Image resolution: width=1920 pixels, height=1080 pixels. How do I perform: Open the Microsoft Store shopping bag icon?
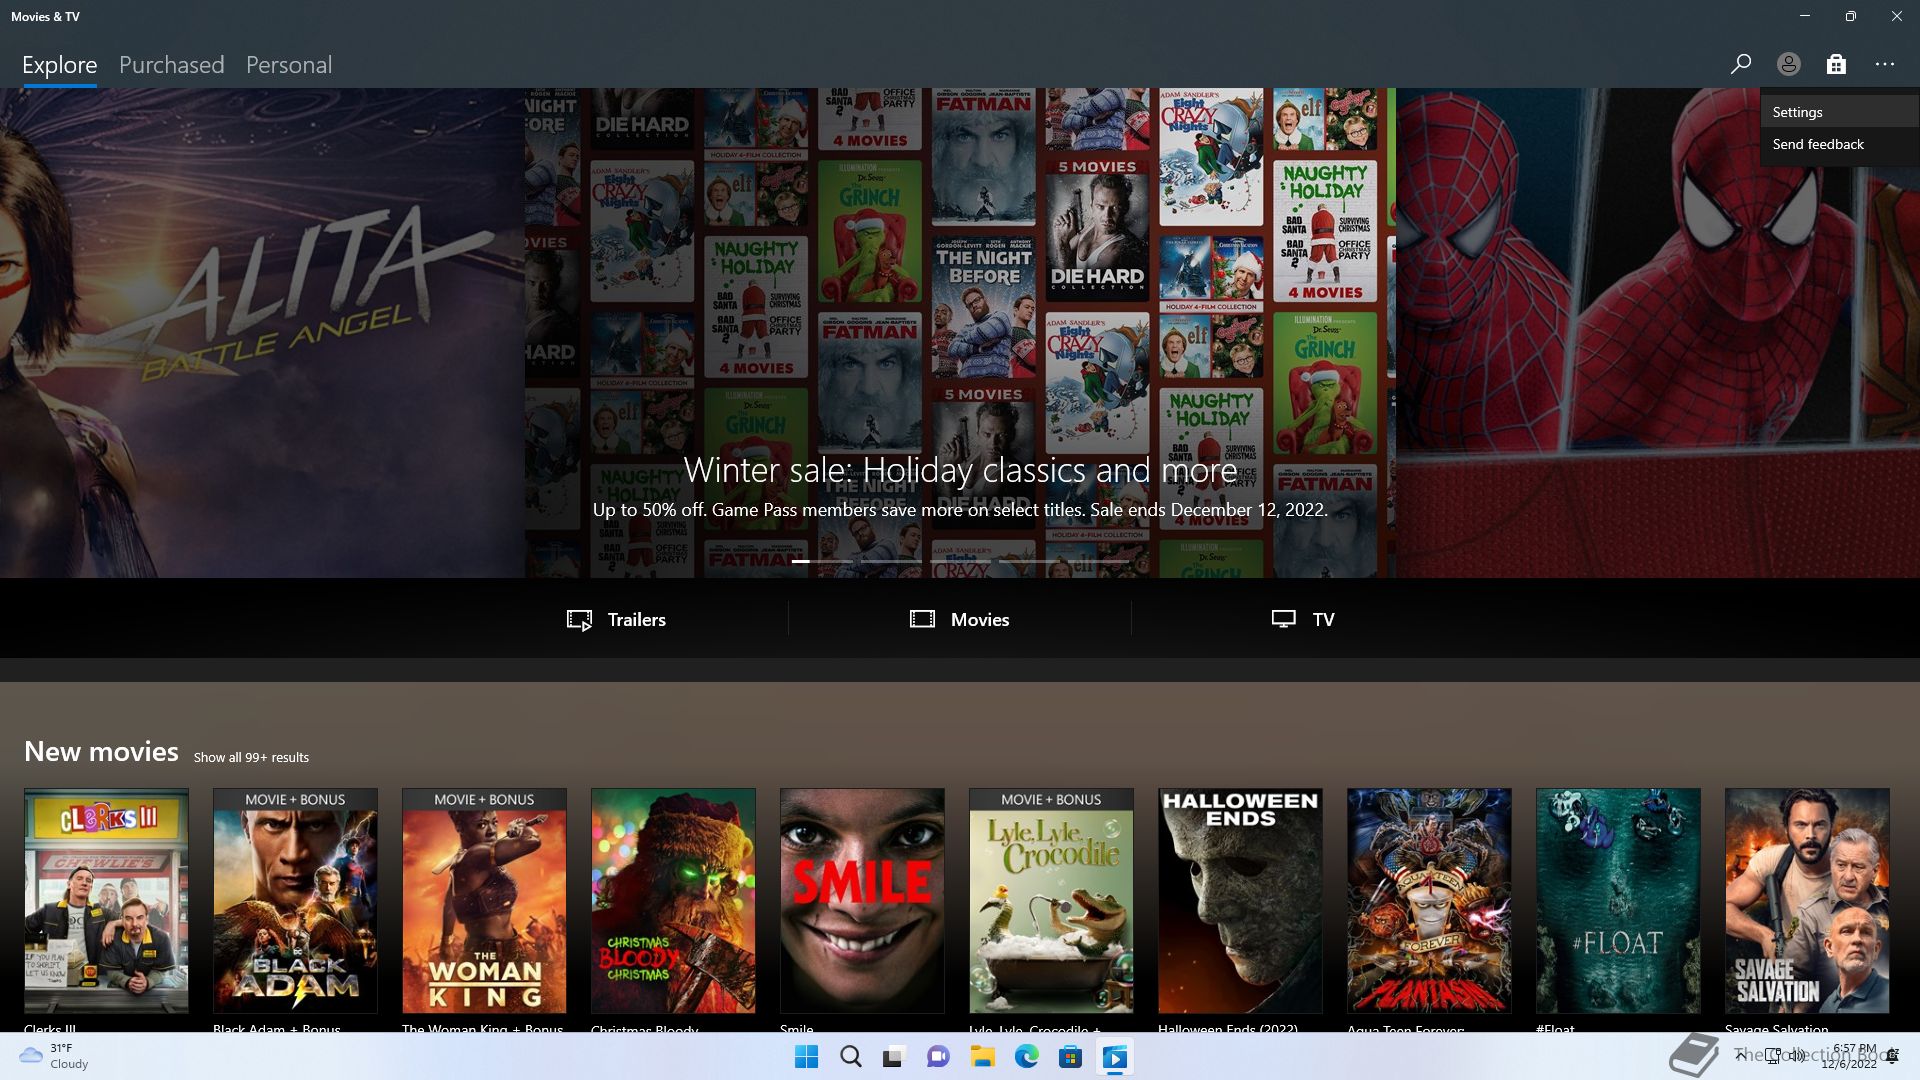coord(1836,64)
